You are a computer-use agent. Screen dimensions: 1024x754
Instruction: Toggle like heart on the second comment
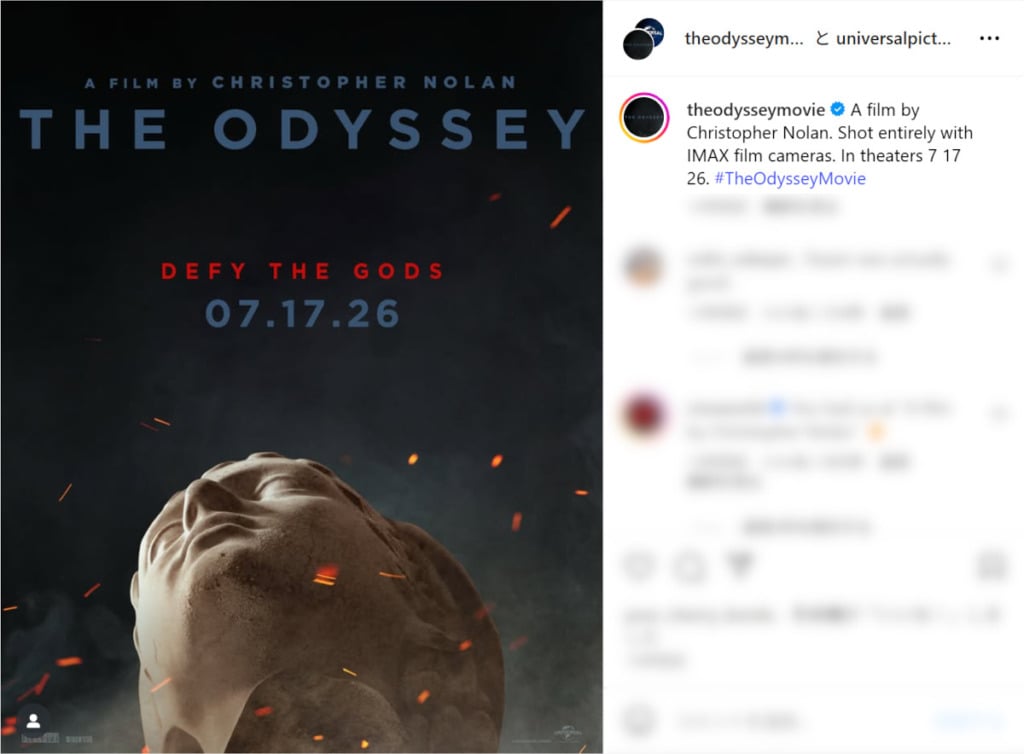click(x=1000, y=413)
